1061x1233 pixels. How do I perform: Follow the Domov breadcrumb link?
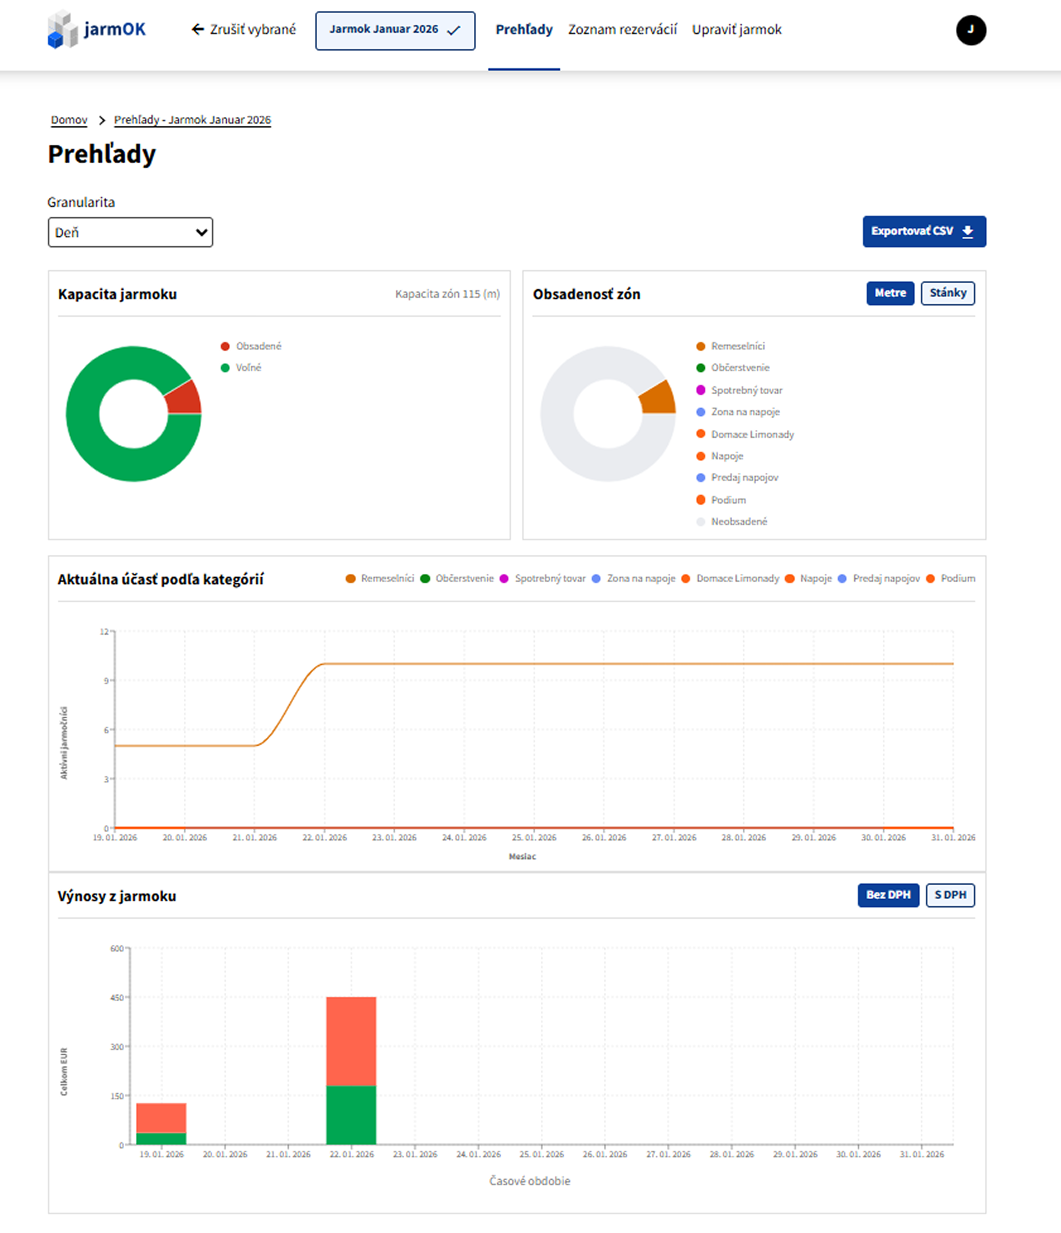69,120
